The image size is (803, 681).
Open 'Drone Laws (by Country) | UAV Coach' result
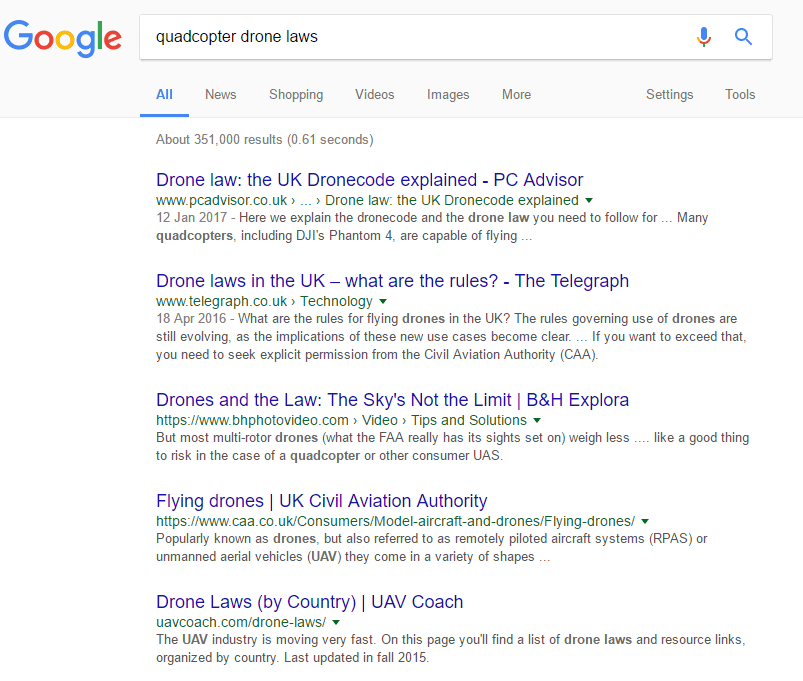point(309,601)
